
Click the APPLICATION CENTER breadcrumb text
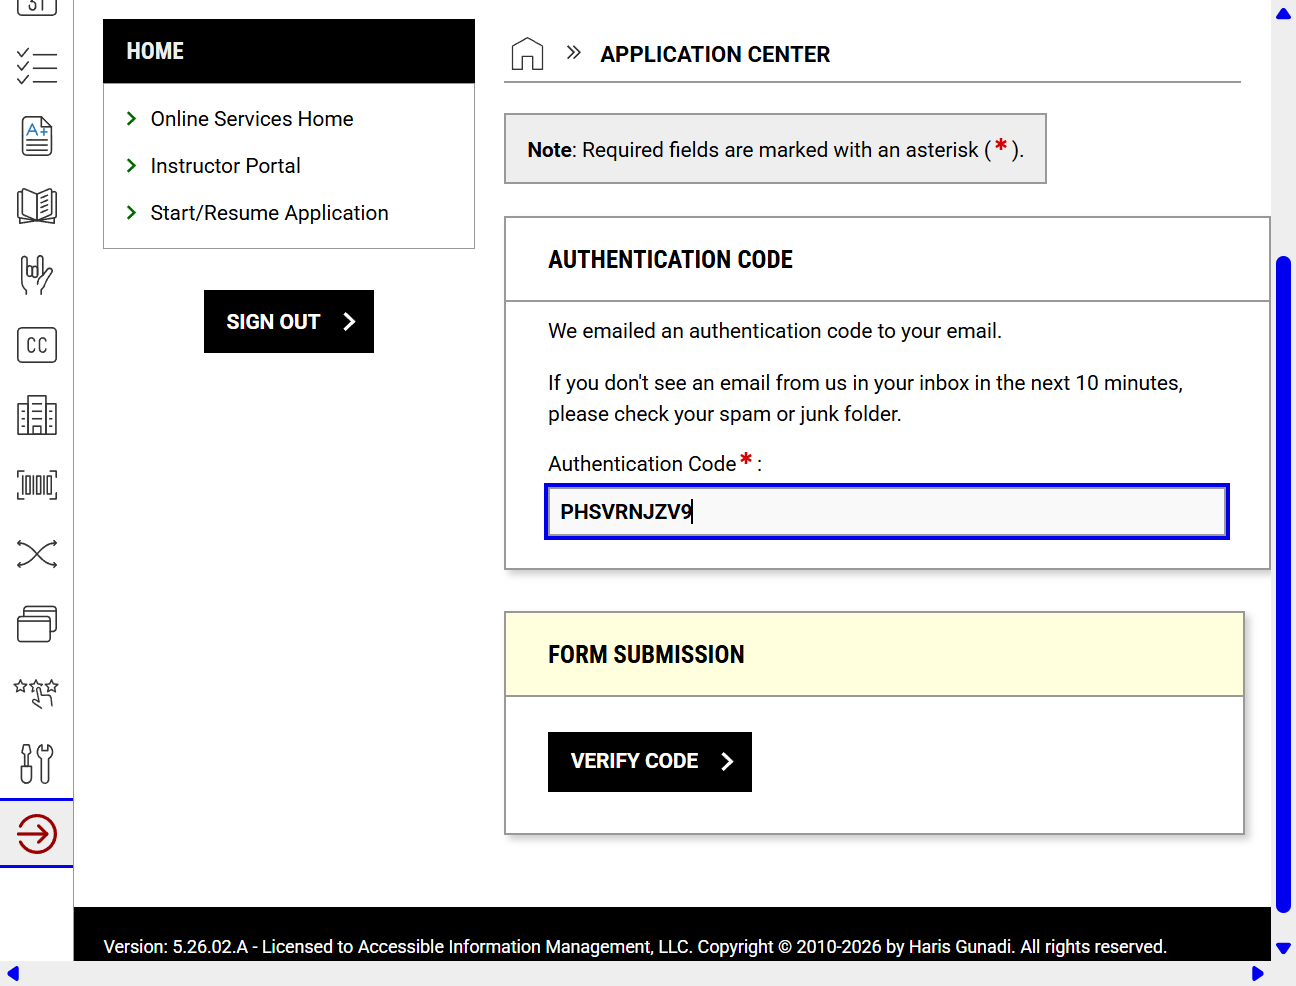coord(715,55)
